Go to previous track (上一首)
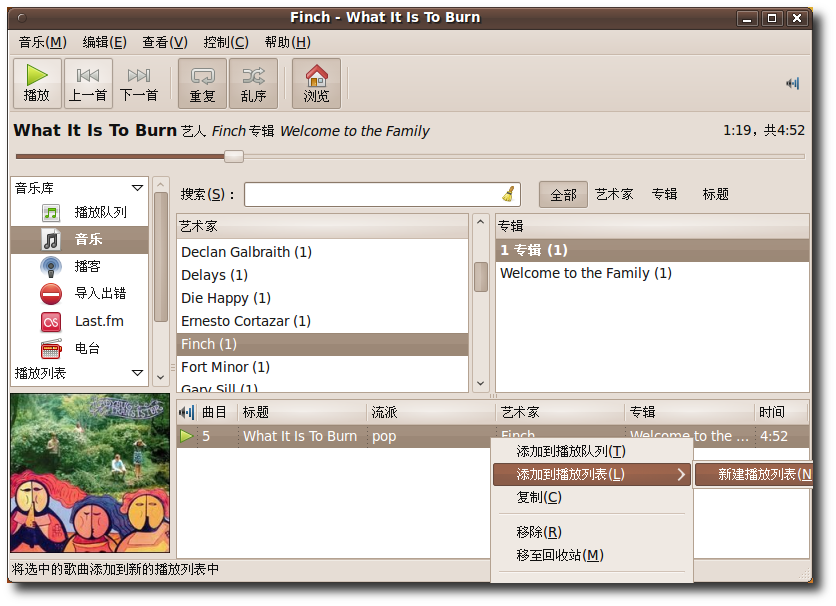836x606 pixels. point(88,84)
